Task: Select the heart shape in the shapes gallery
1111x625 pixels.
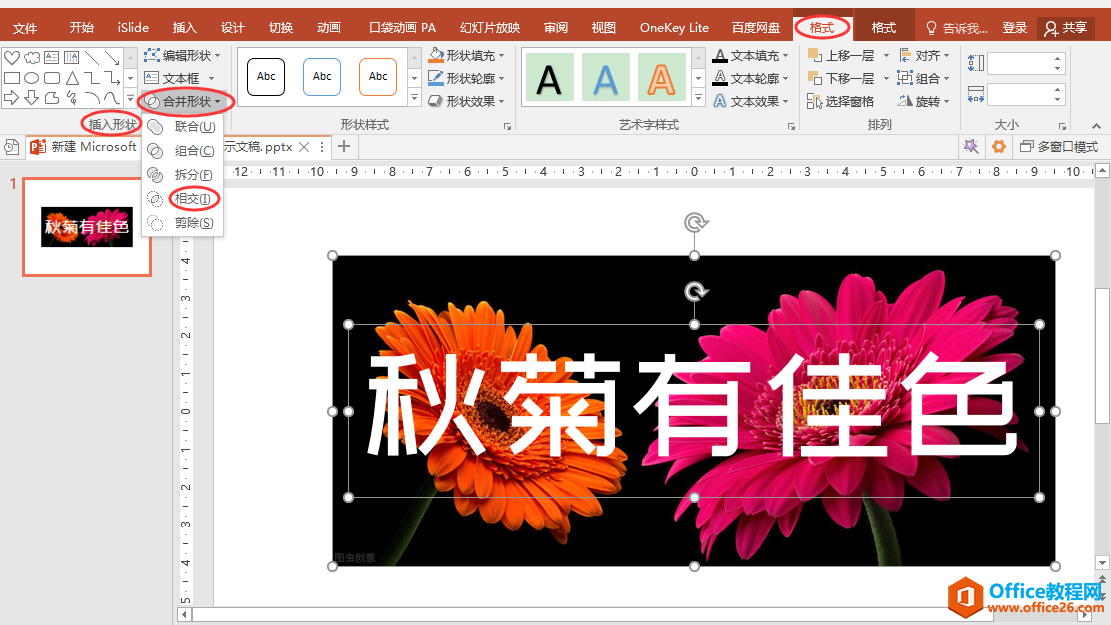Action: coord(12,57)
